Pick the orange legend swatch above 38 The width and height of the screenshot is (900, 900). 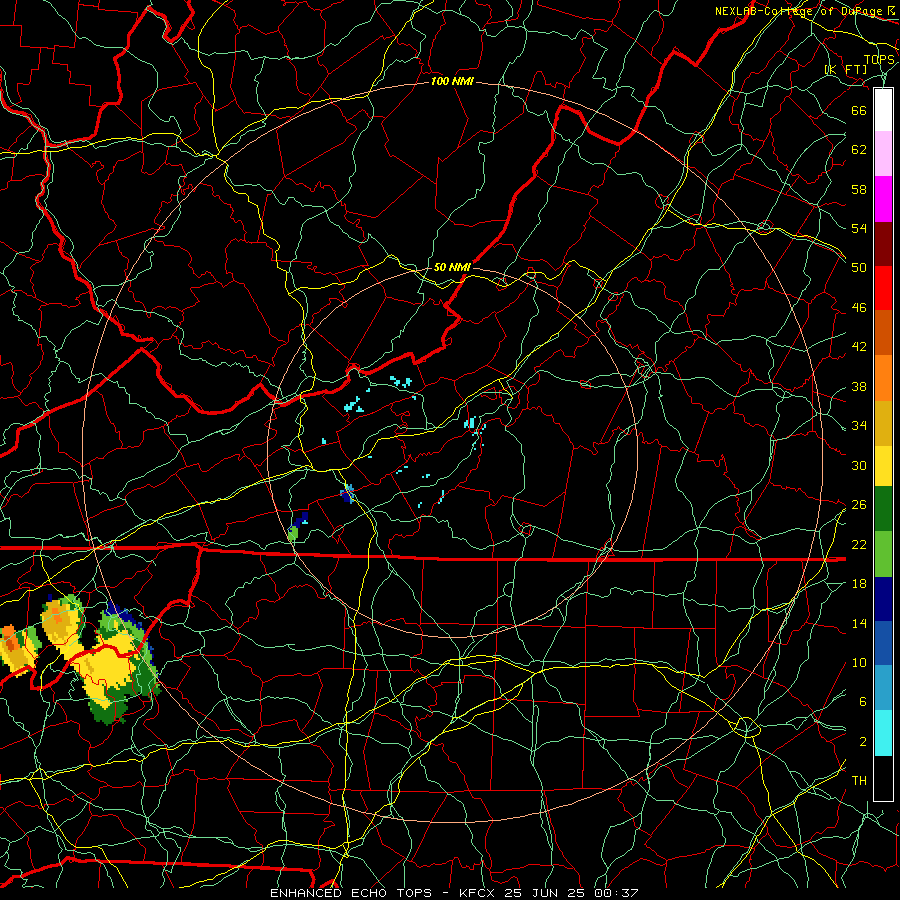[883, 378]
